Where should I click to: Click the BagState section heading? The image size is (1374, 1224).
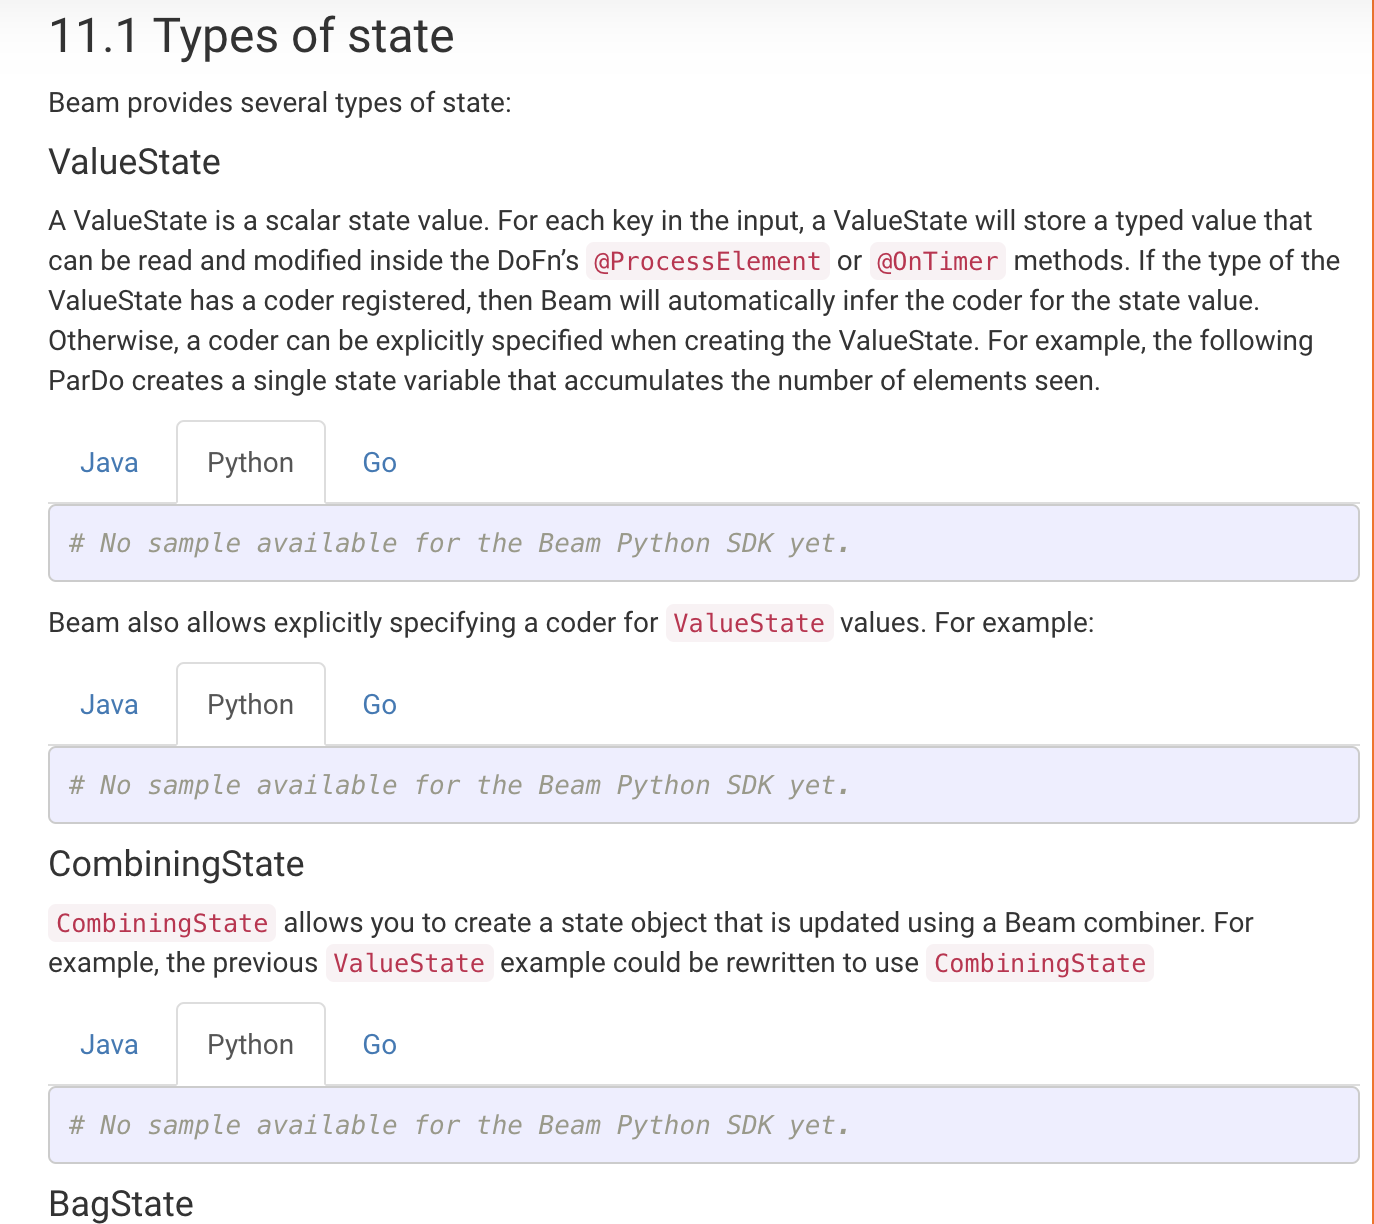click(121, 1204)
